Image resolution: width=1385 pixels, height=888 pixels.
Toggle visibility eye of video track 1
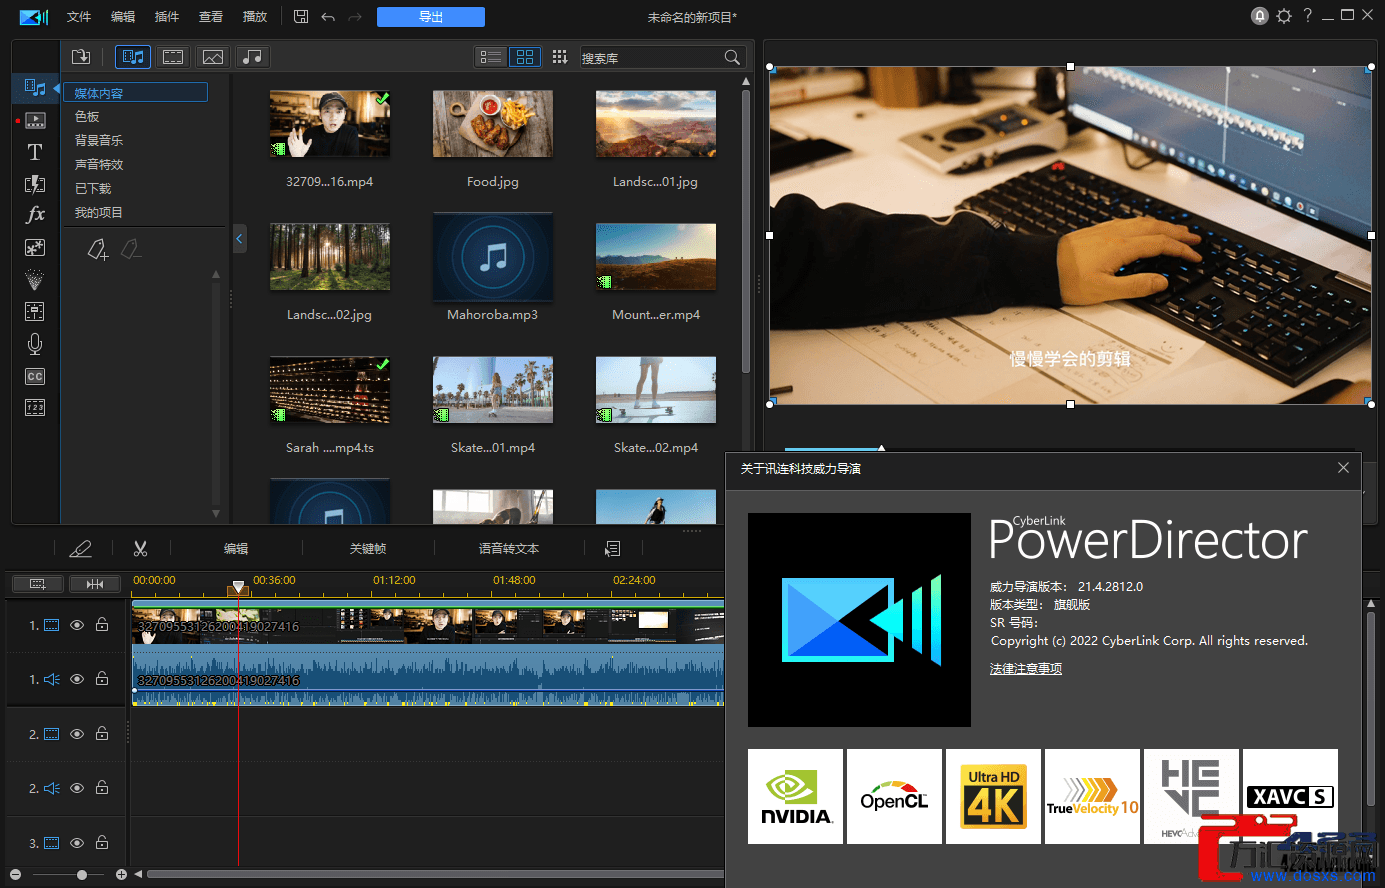coord(77,625)
